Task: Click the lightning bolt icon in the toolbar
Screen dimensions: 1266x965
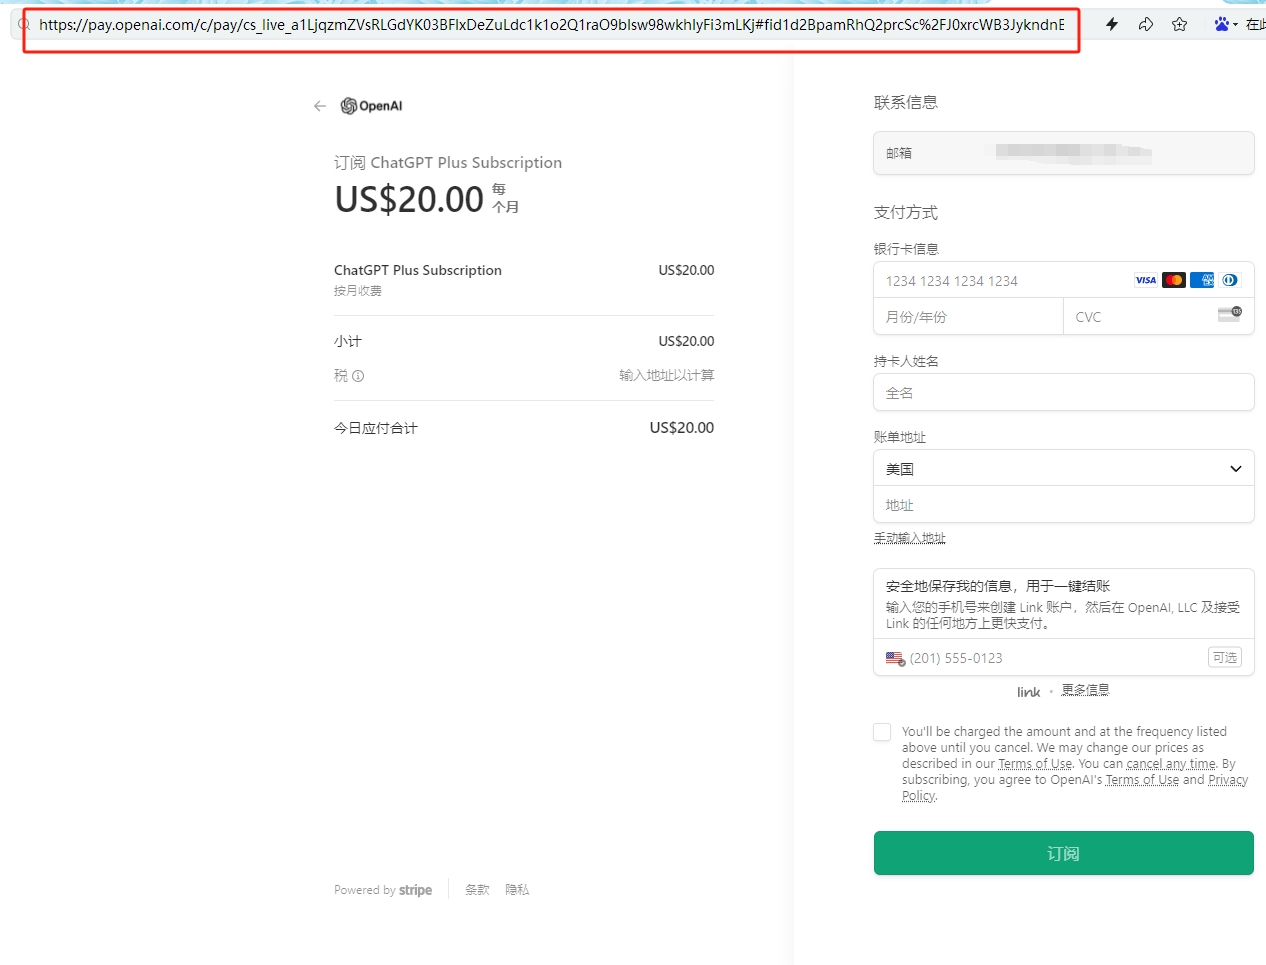Action: [x=1112, y=23]
